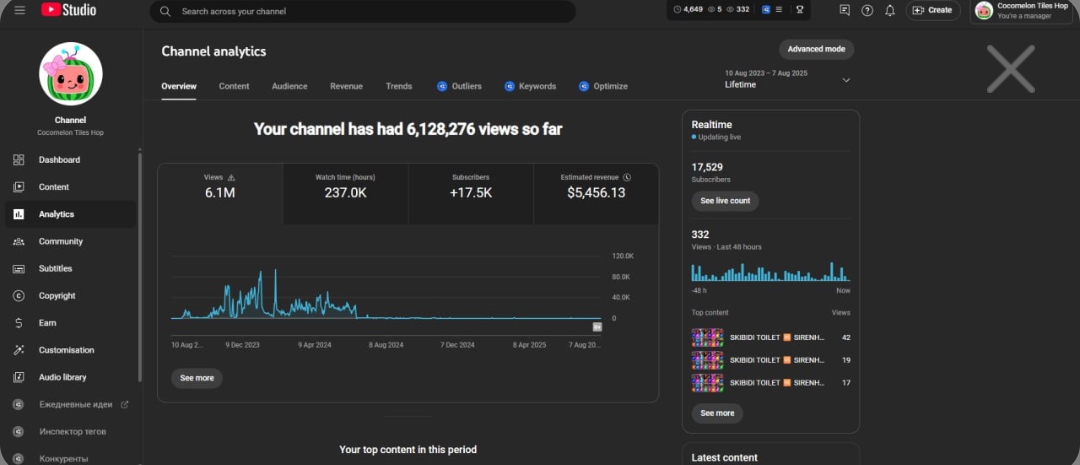Viewport: 1080px width, 465px height.
Task: Click the vidIQ eye stat showing 5
Action: coord(715,10)
